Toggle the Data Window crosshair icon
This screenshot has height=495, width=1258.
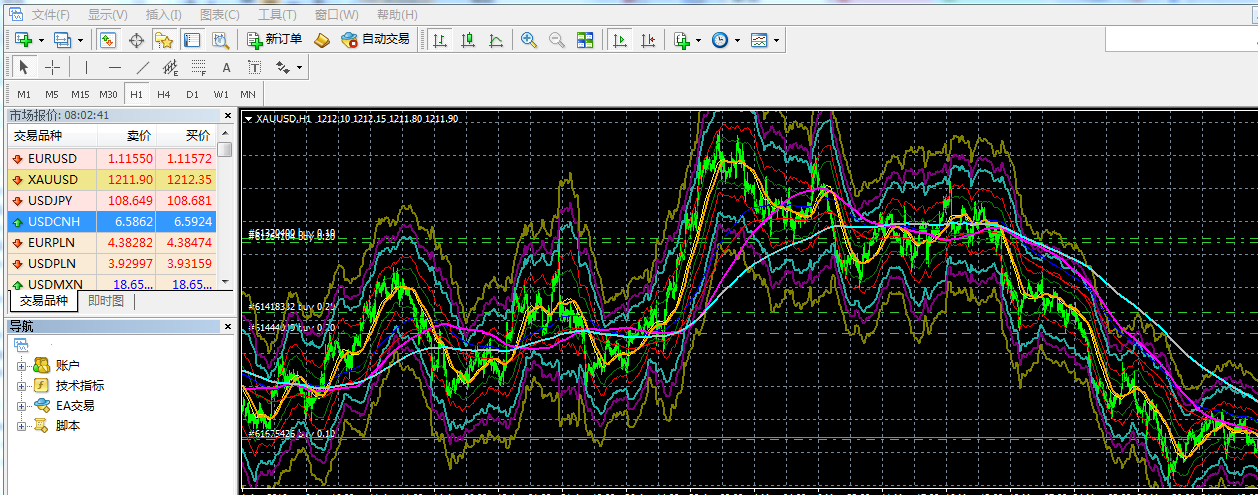point(136,40)
